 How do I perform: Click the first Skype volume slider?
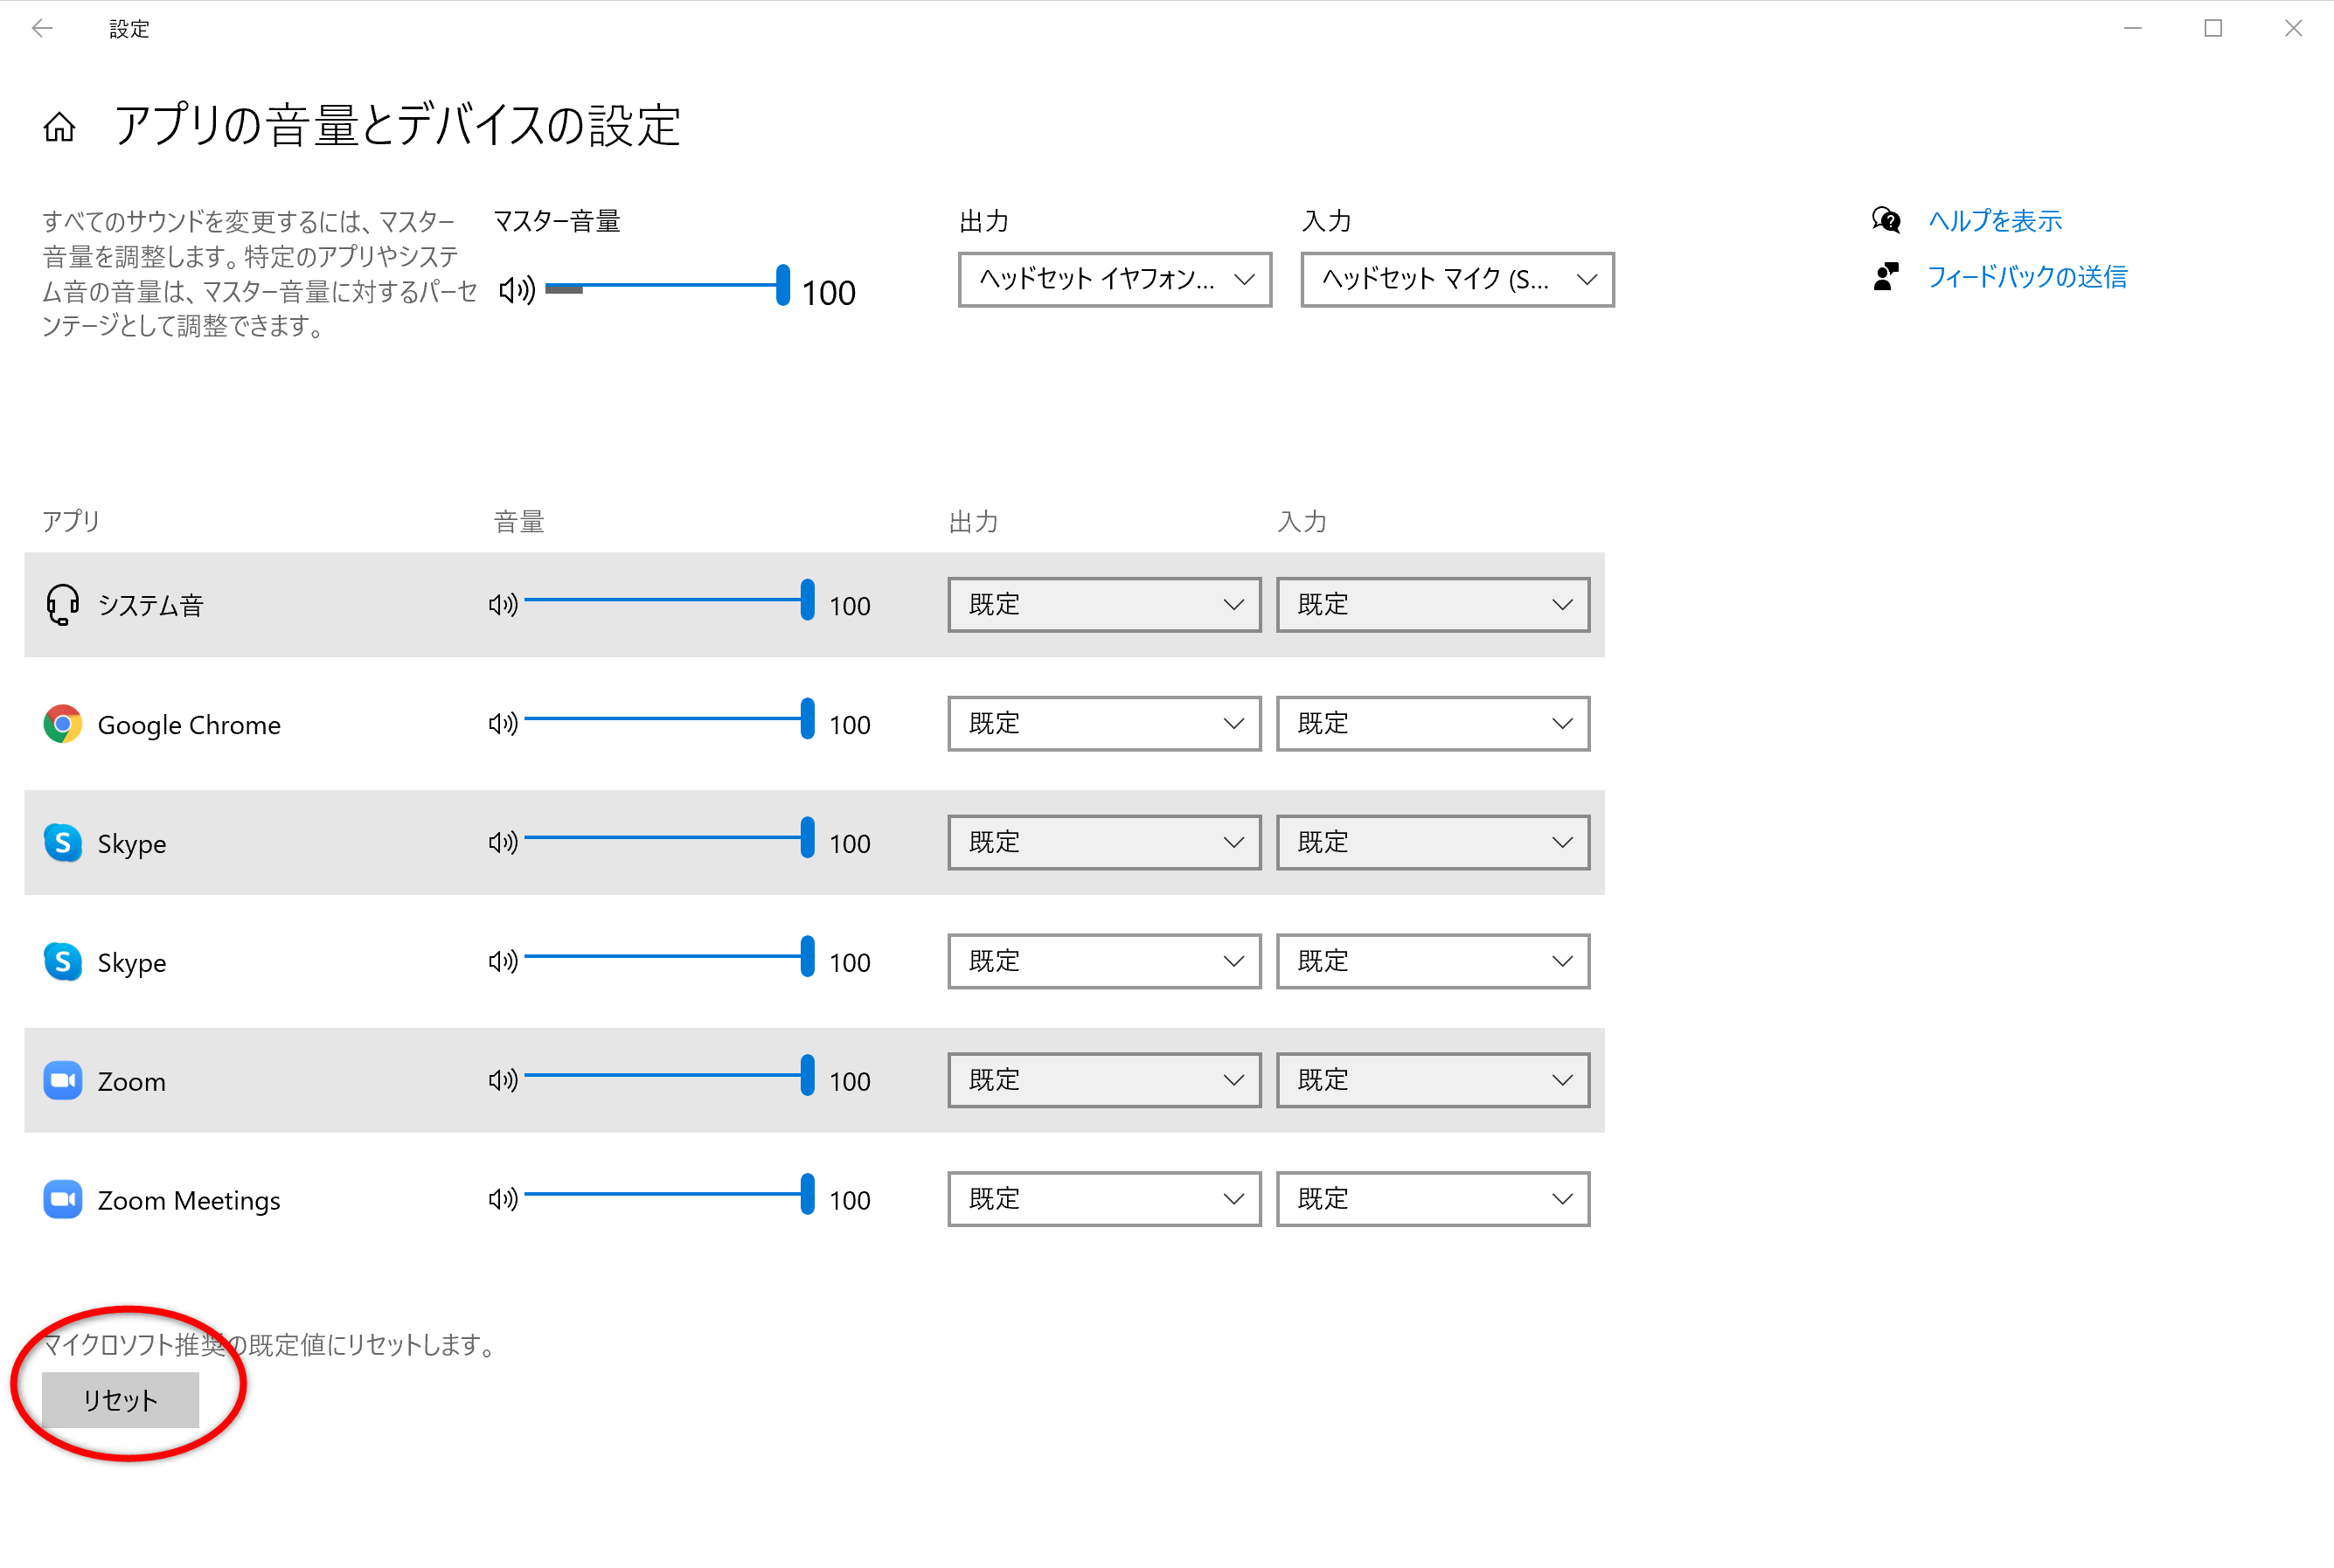pos(669,838)
